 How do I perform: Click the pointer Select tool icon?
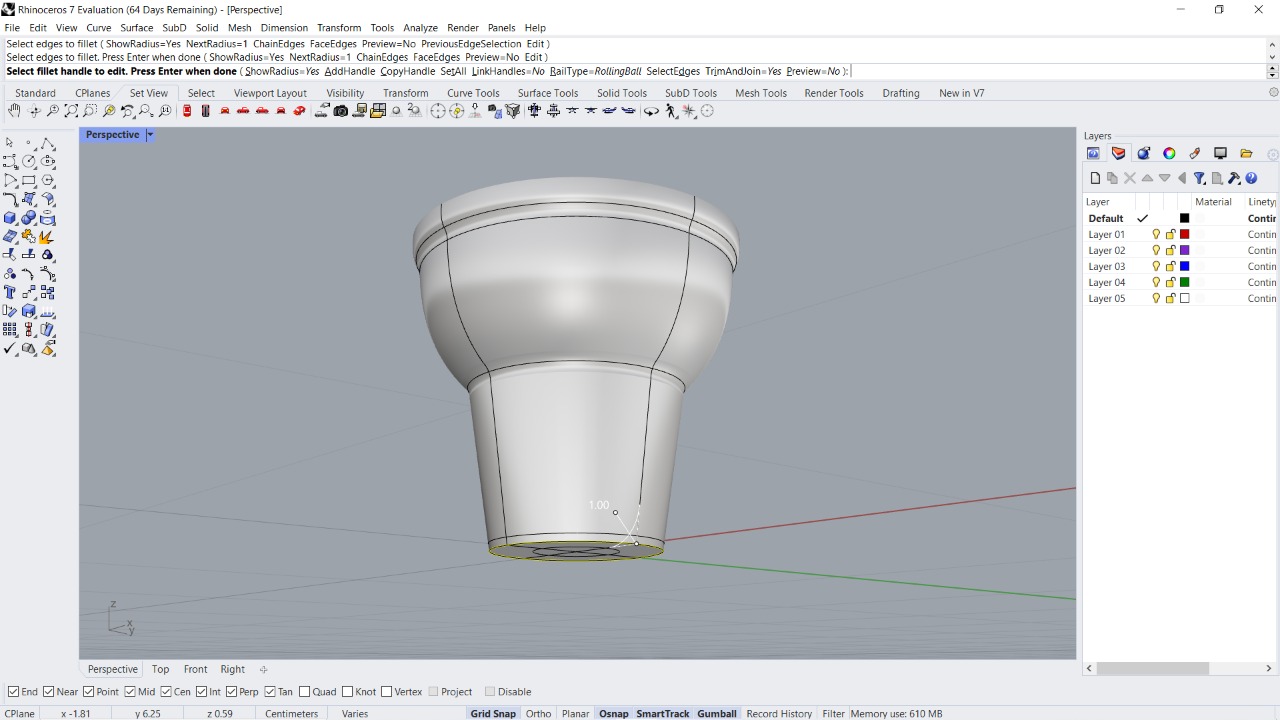10,143
